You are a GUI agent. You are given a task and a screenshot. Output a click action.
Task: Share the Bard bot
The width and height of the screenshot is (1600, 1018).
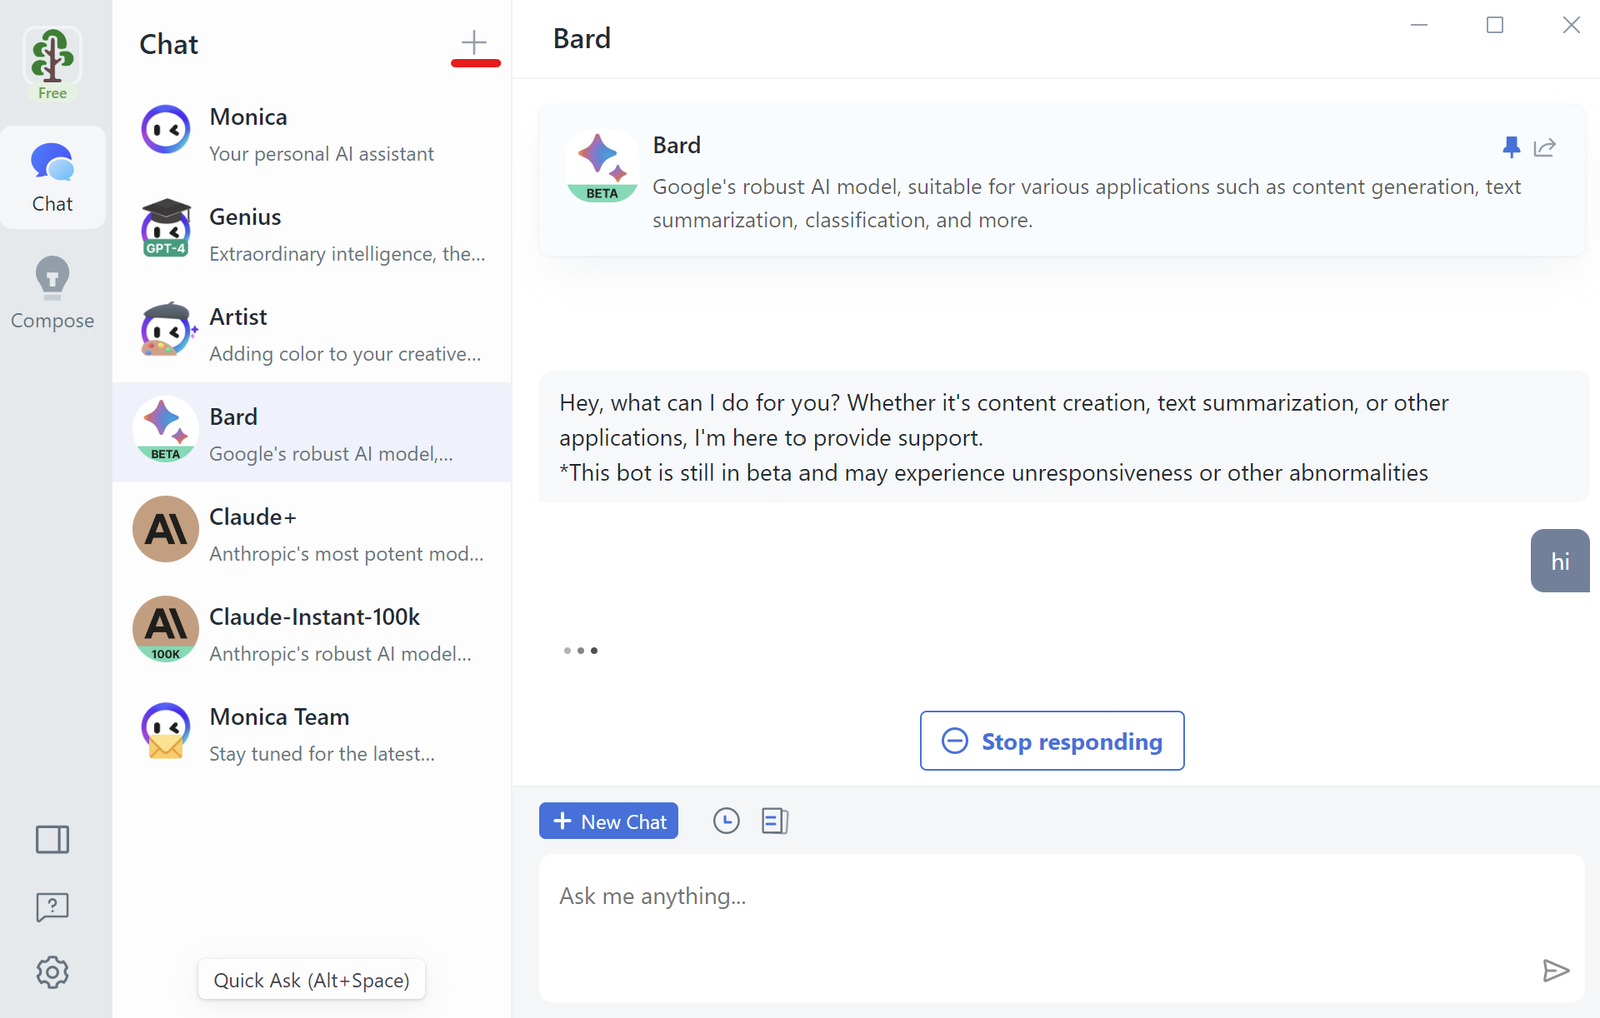(1545, 148)
